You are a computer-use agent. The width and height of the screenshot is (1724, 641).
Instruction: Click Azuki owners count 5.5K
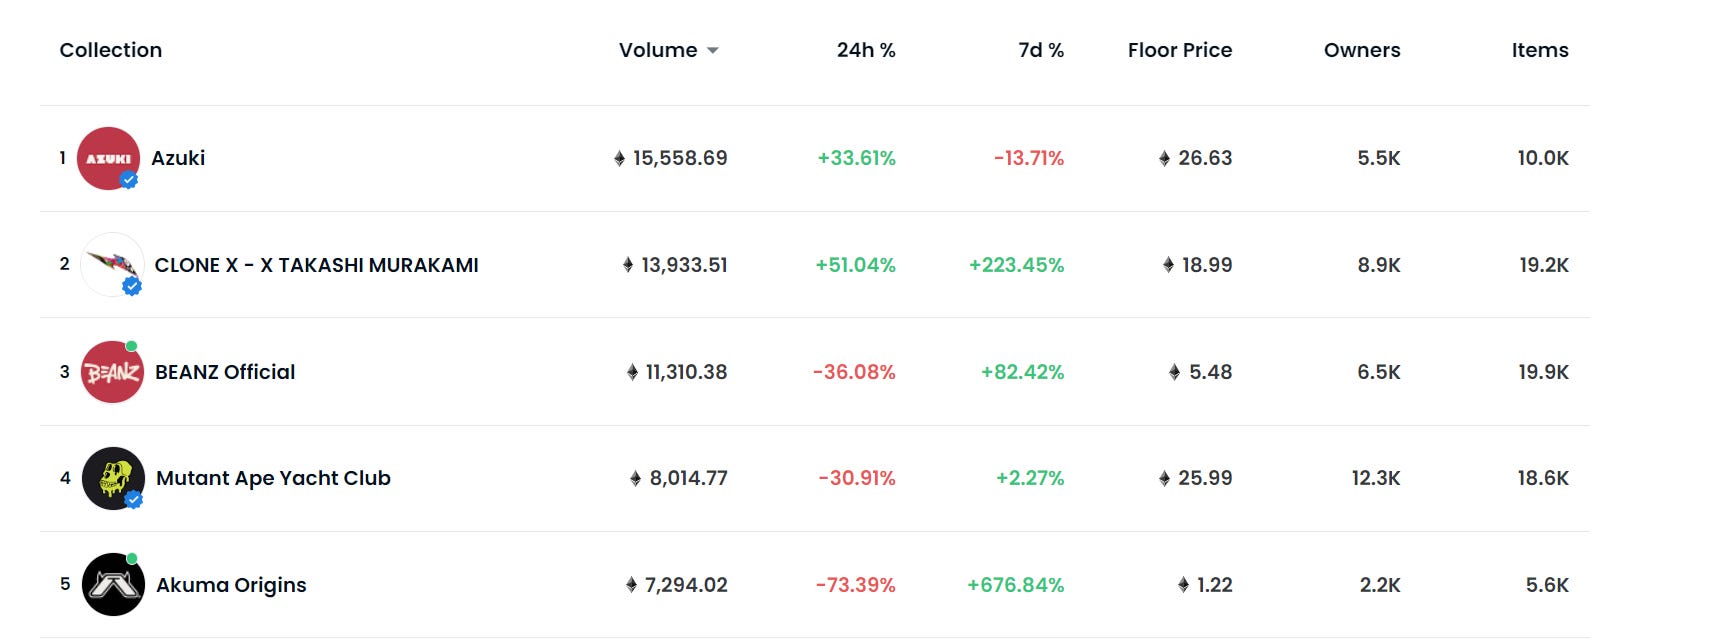[1379, 158]
